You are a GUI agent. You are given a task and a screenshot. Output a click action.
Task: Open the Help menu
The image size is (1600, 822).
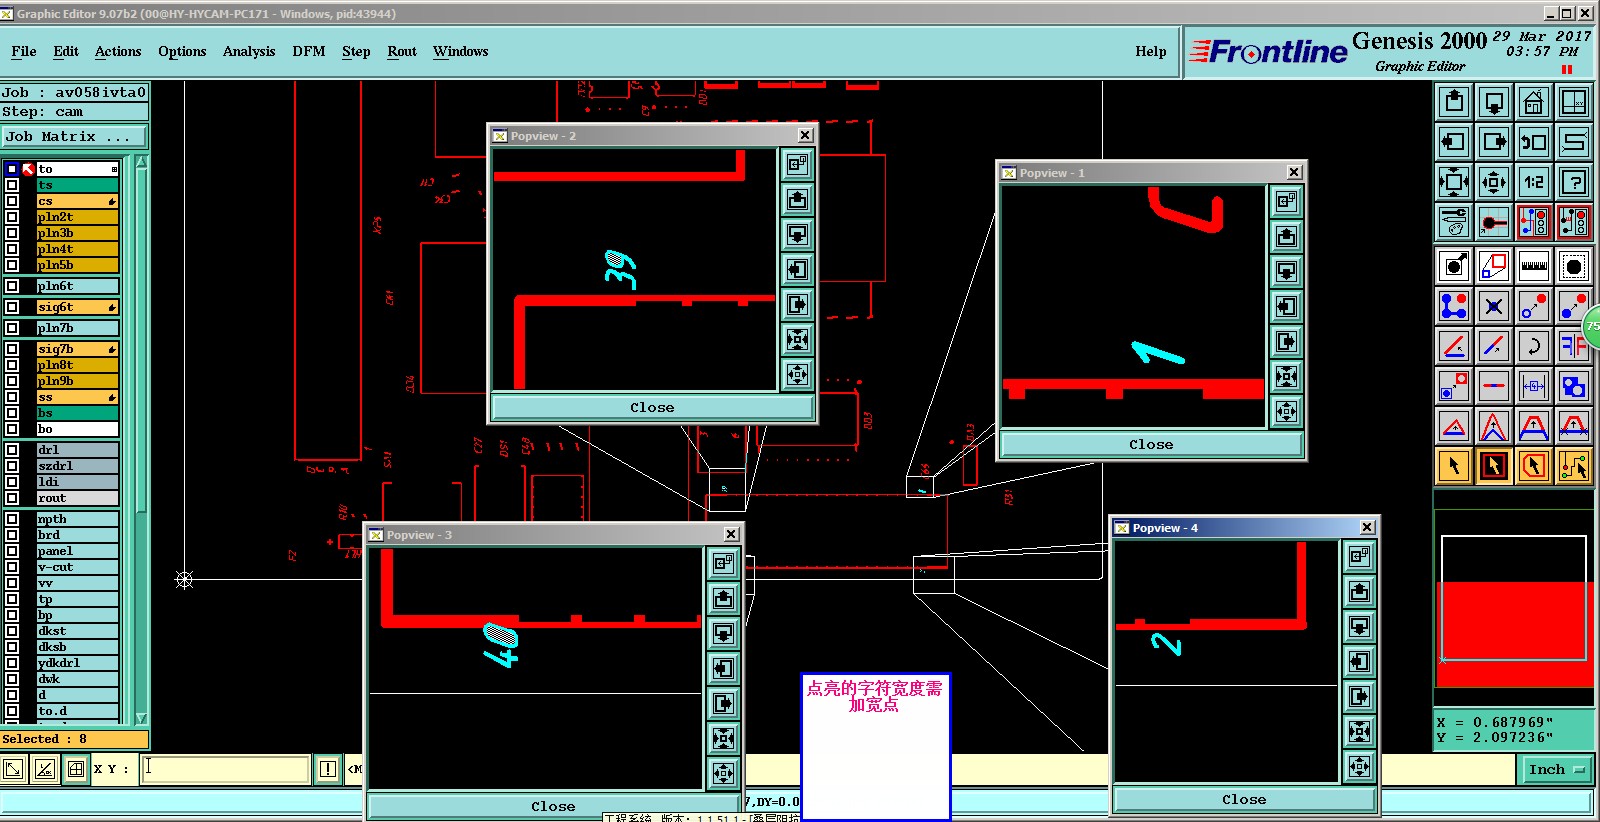click(1150, 51)
